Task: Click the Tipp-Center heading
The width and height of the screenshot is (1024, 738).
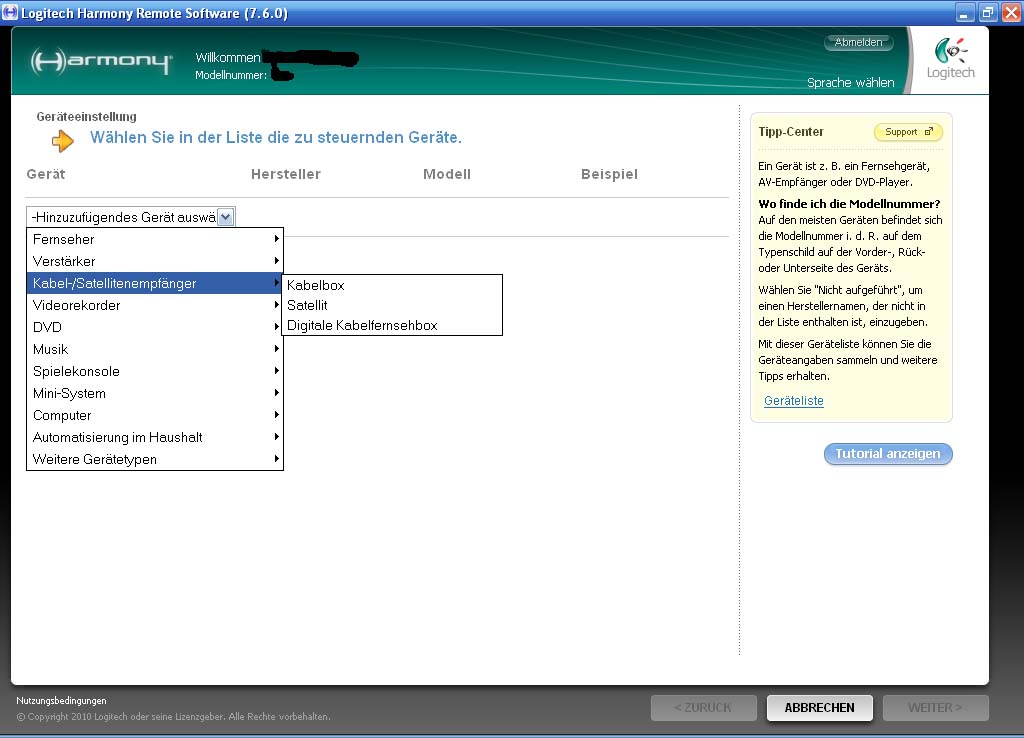Action: pyautogui.click(x=791, y=132)
